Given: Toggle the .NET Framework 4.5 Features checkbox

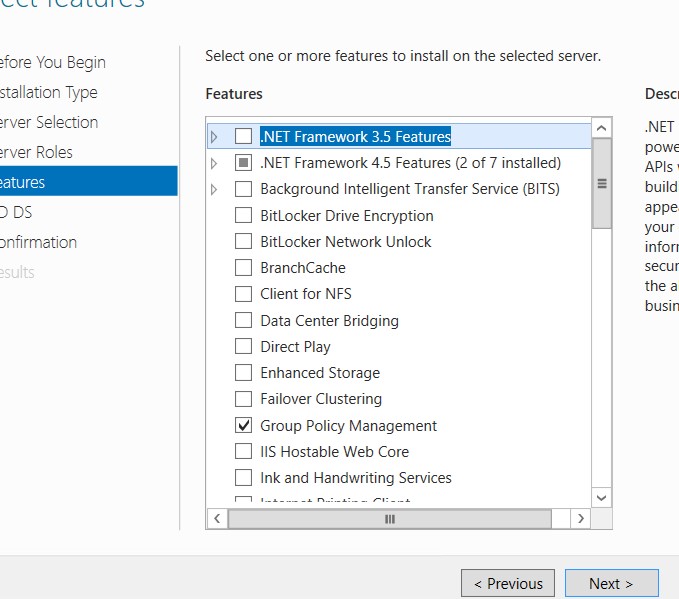Looking at the screenshot, I should click(243, 163).
